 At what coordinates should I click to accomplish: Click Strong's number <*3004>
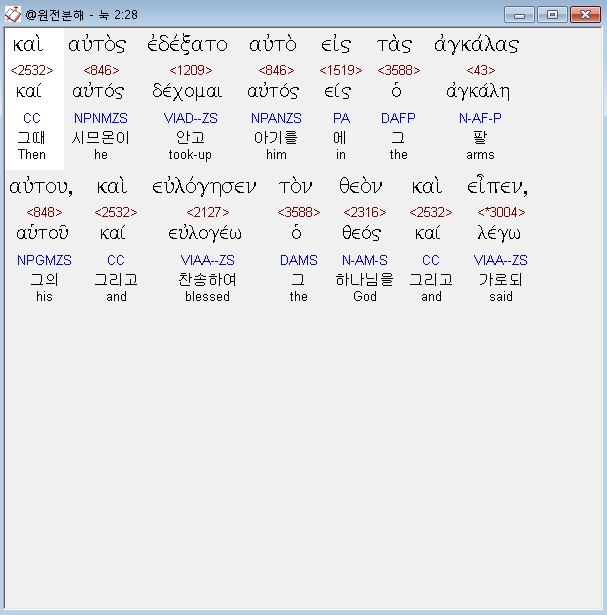[x=501, y=212]
